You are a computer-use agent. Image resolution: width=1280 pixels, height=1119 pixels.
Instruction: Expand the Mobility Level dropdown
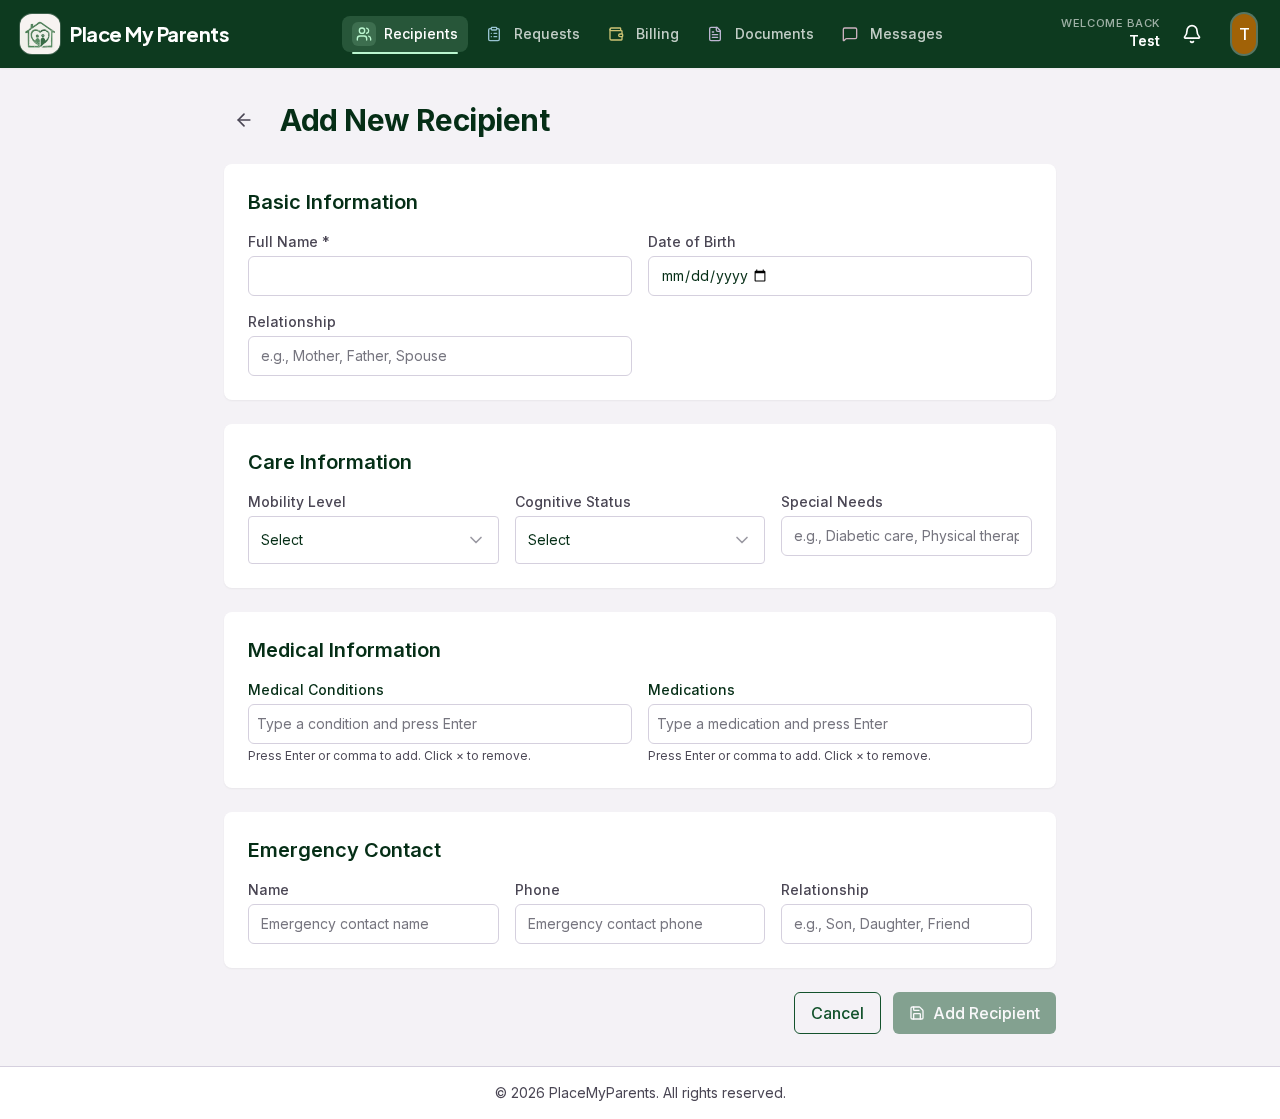(373, 540)
